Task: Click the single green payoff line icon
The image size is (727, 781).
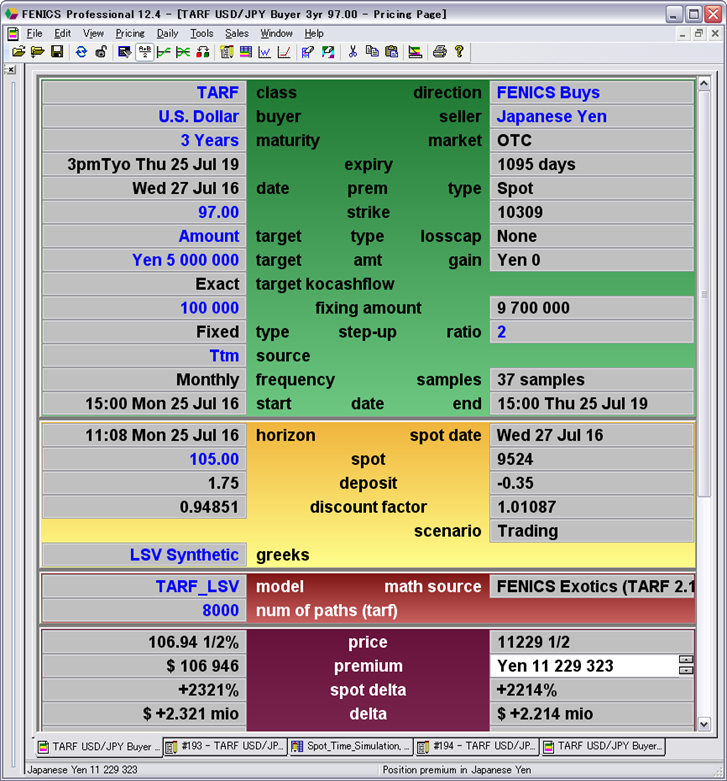Action: pyautogui.click(x=163, y=52)
